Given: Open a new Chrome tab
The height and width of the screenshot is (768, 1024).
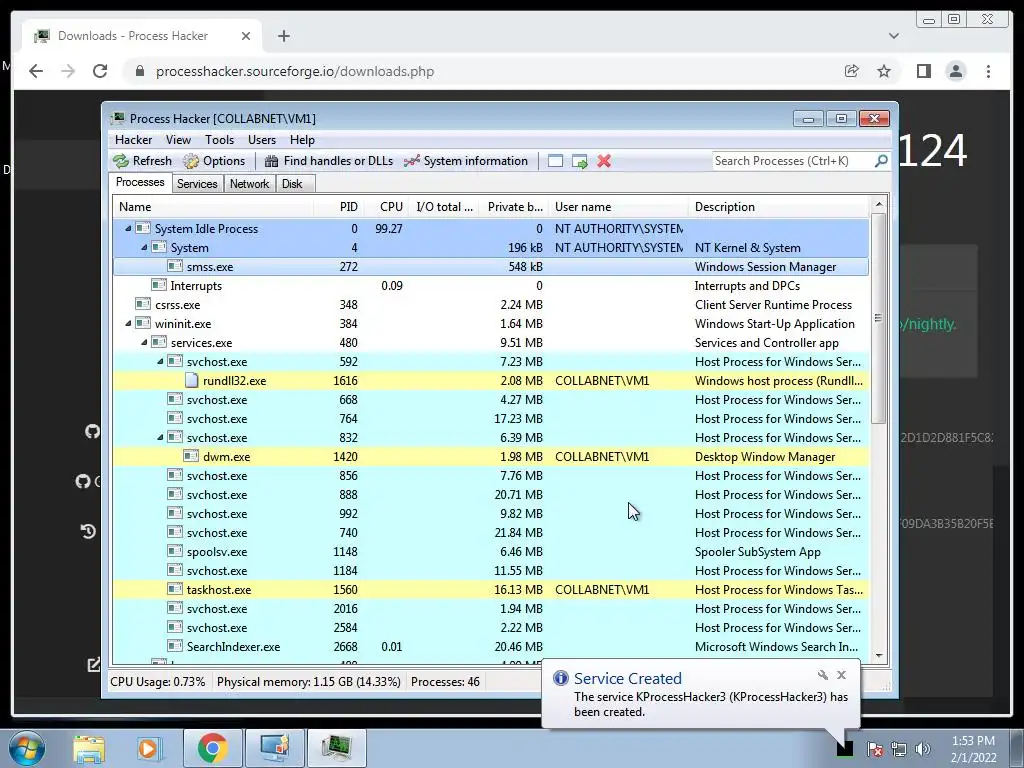Looking at the screenshot, I should click(283, 36).
